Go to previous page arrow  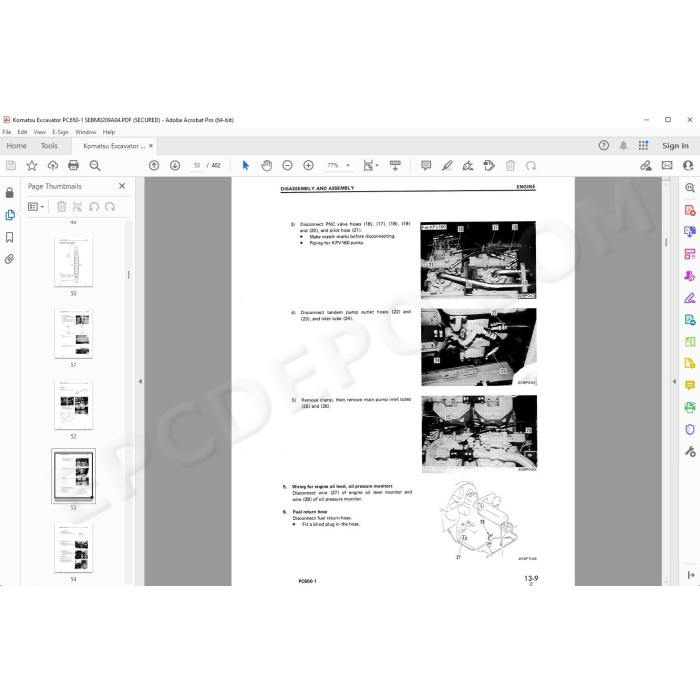(154, 166)
